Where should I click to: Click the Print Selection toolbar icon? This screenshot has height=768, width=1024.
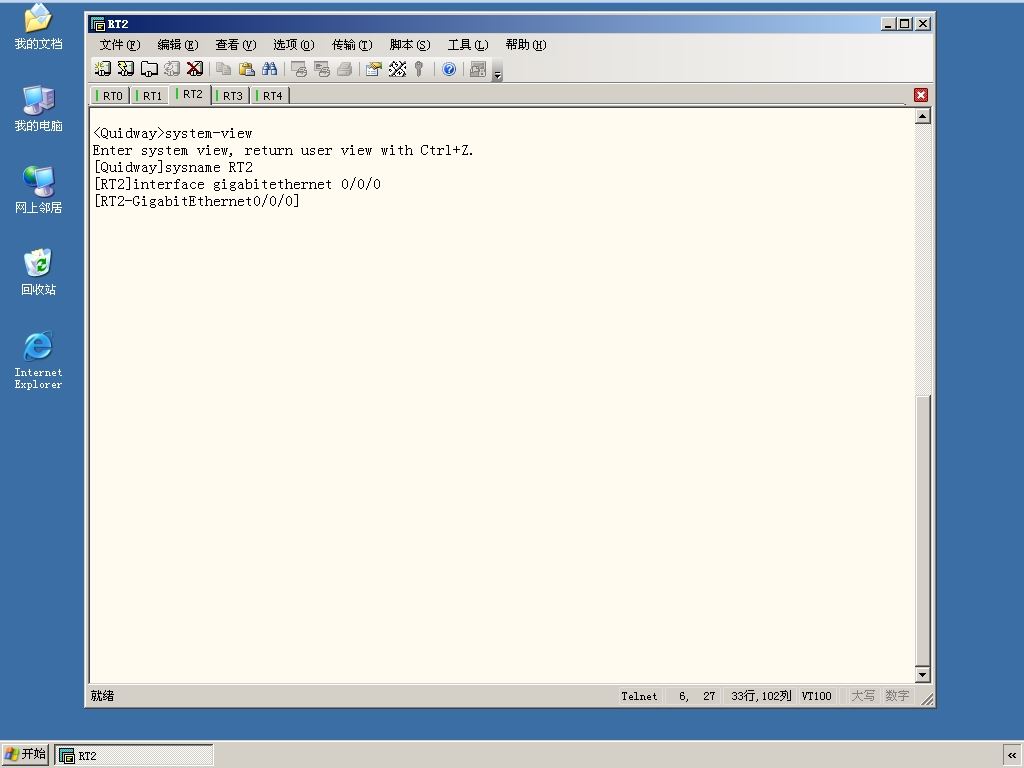[321, 69]
